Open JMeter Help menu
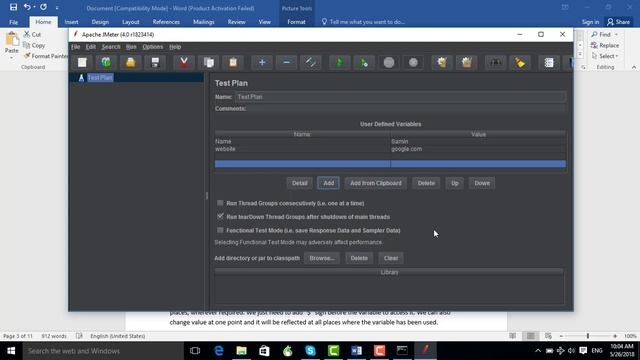This screenshot has height=360, width=640. (175, 47)
